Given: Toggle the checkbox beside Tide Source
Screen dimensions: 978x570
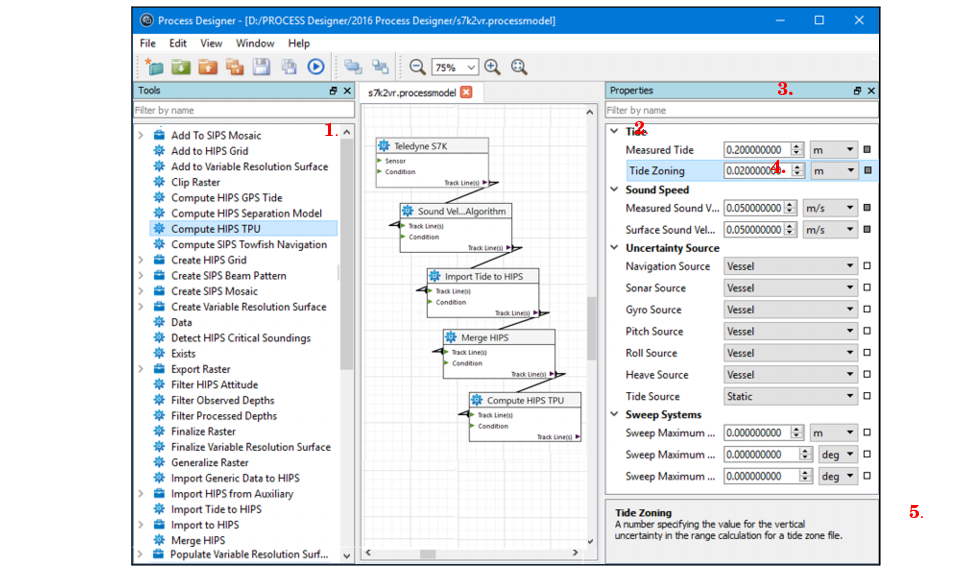Looking at the screenshot, I should click(867, 396).
